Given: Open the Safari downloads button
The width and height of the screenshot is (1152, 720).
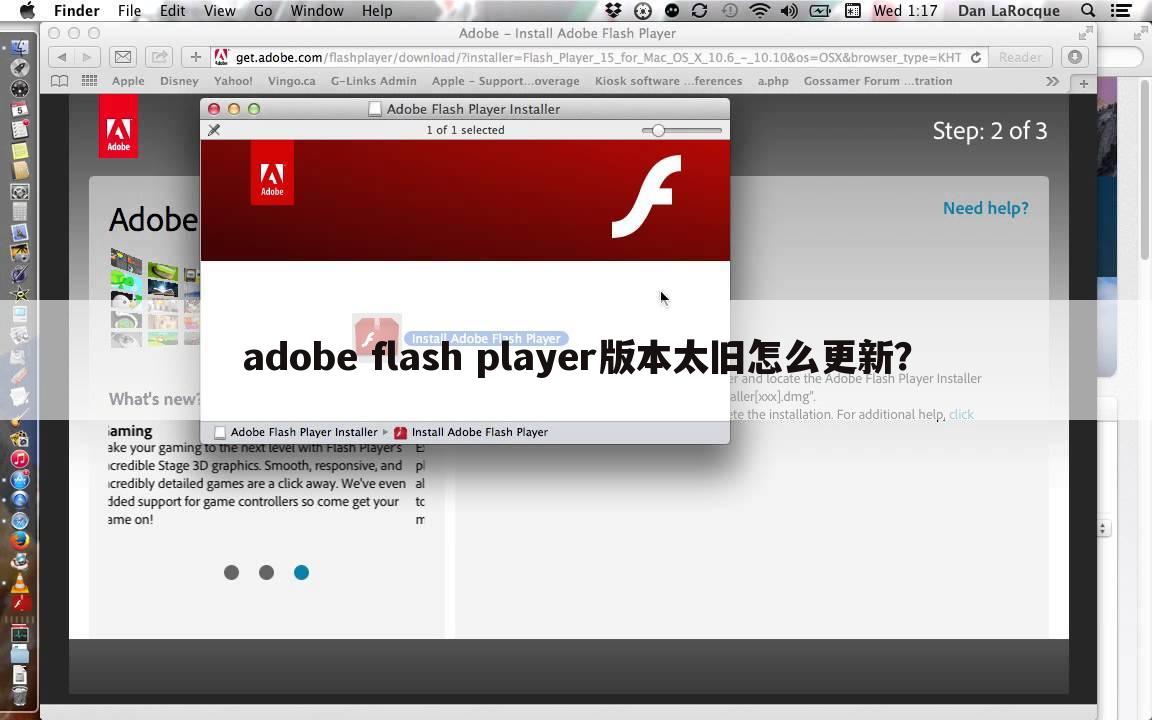Looking at the screenshot, I should pyautogui.click(x=1075, y=57).
